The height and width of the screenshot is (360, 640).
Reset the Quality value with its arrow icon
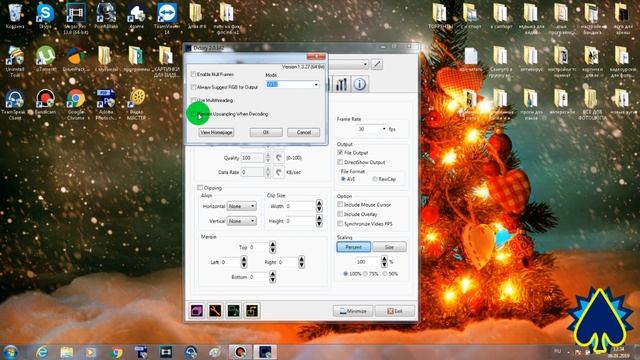279,158
